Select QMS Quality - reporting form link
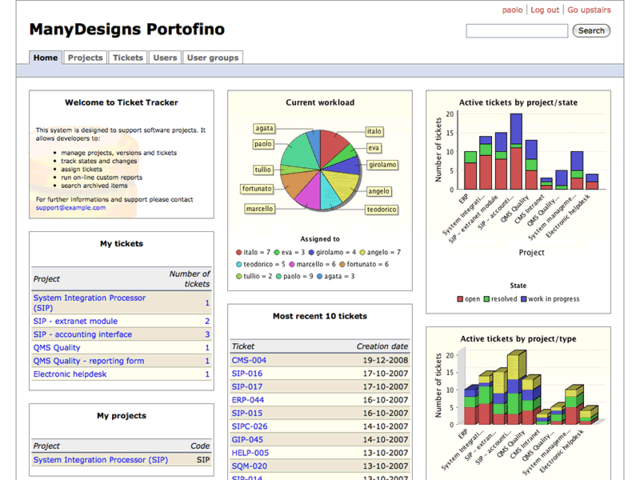This screenshot has height=480, width=640. [88, 361]
